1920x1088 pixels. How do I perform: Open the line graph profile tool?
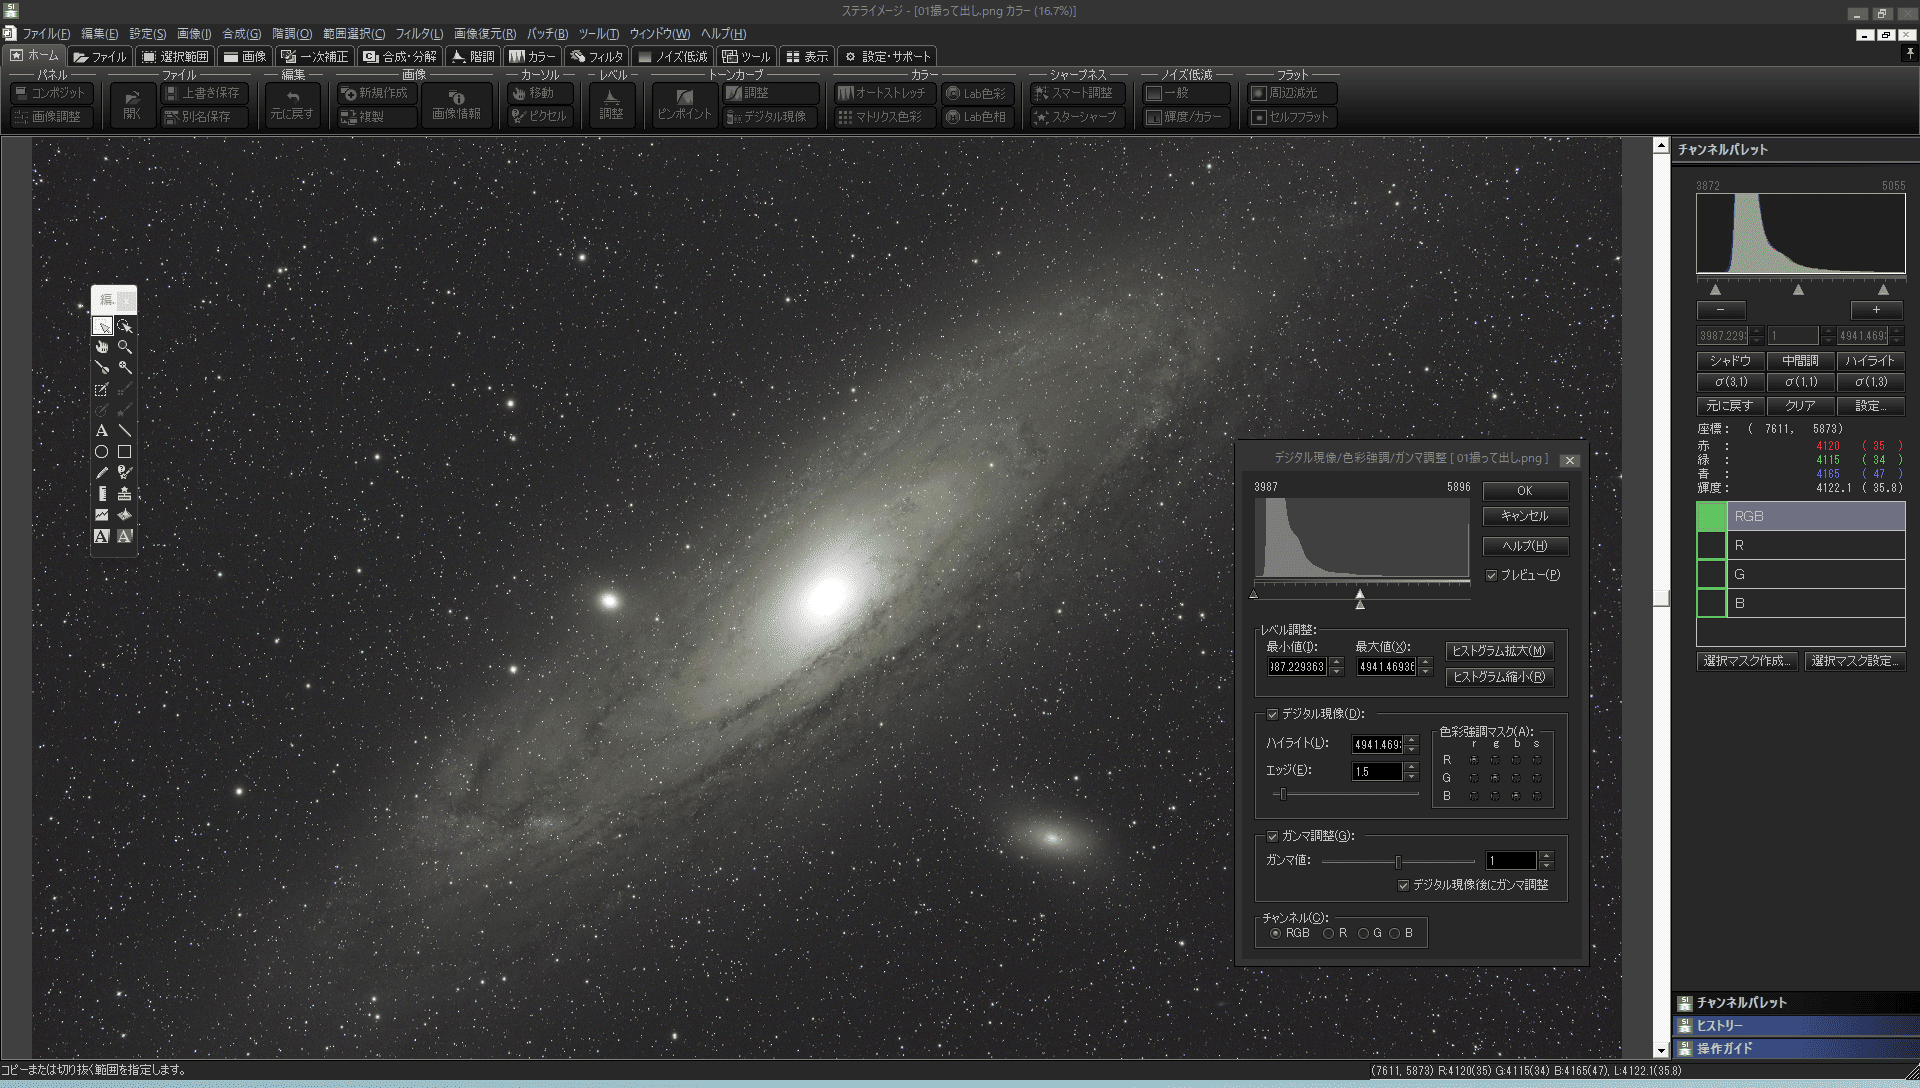102,515
